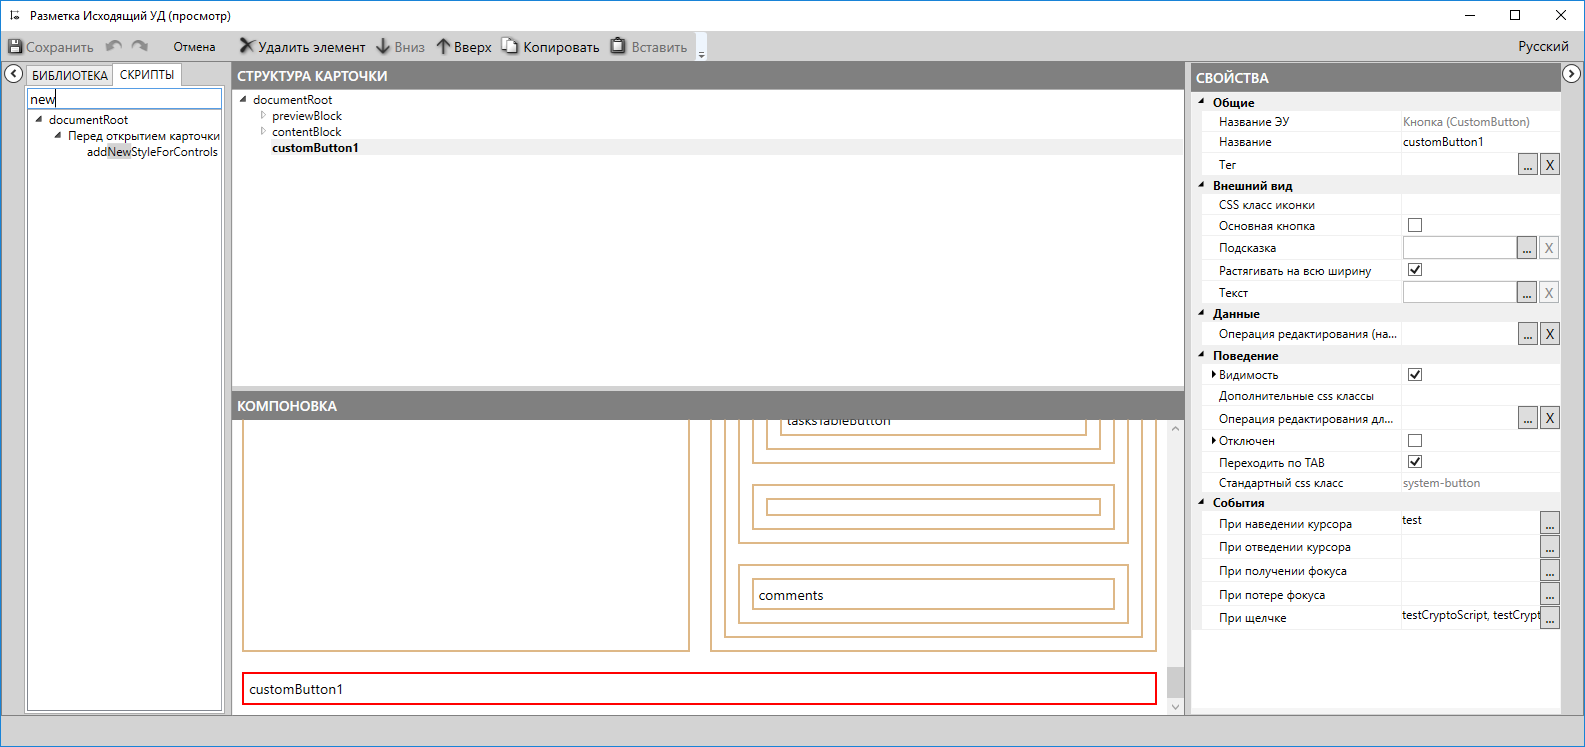Edit При щелчке event script
The image size is (1585, 747).
point(1549,618)
